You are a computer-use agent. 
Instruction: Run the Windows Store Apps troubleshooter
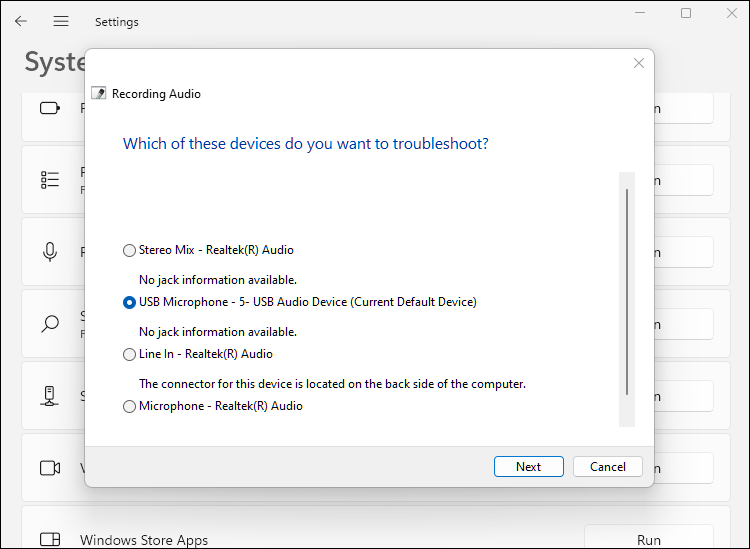pyautogui.click(x=648, y=540)
